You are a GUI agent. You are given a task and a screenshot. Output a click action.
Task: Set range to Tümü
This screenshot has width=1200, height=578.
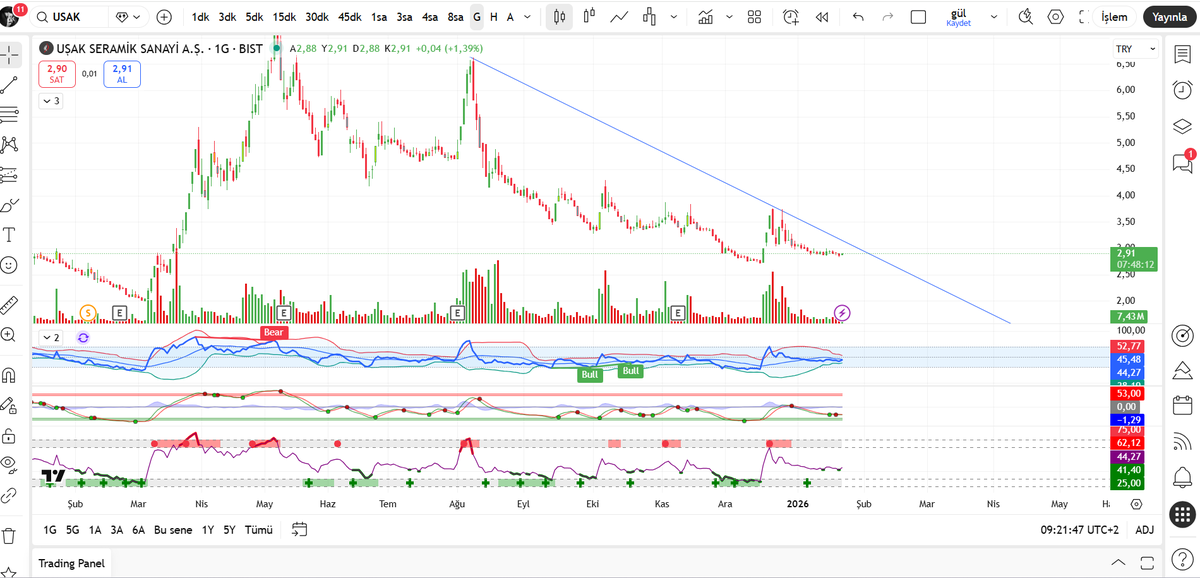click(x=259, y=530)
